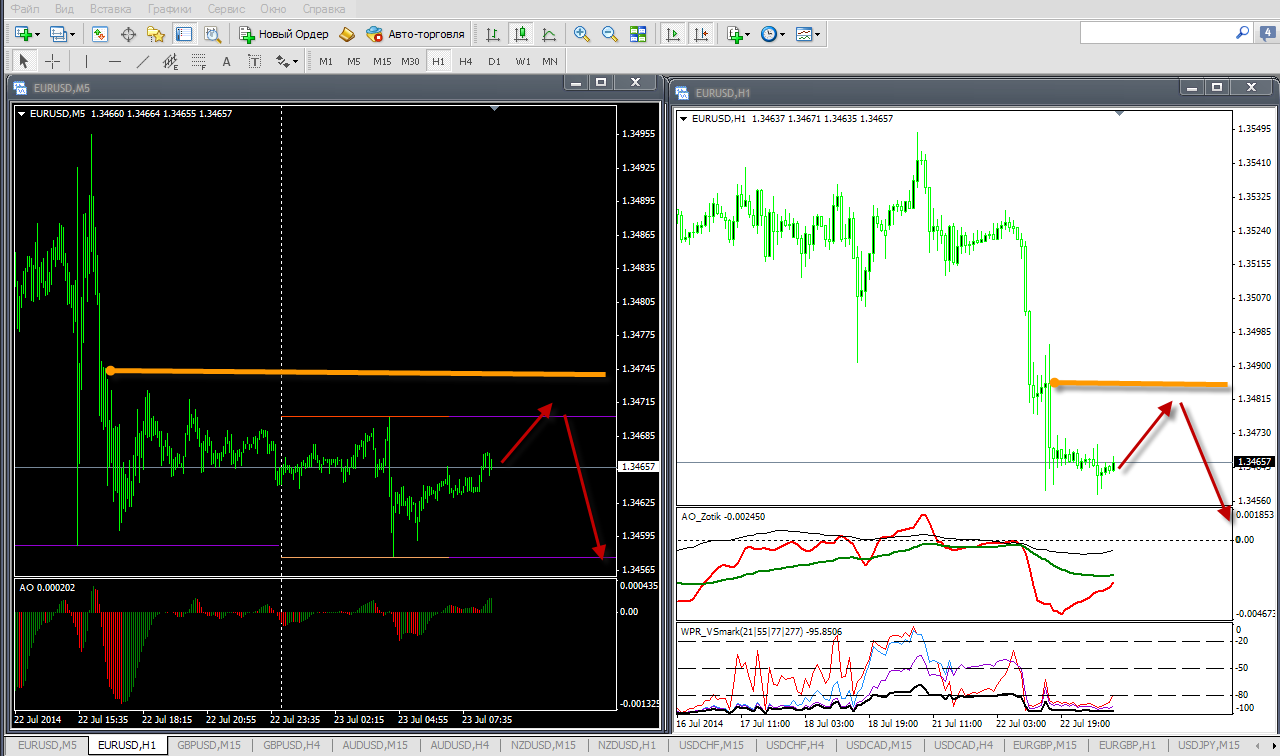Open the Navigator folder-star icon
Screen dimensions: 1280x756
pyautogui.click(x=156, y=34)
